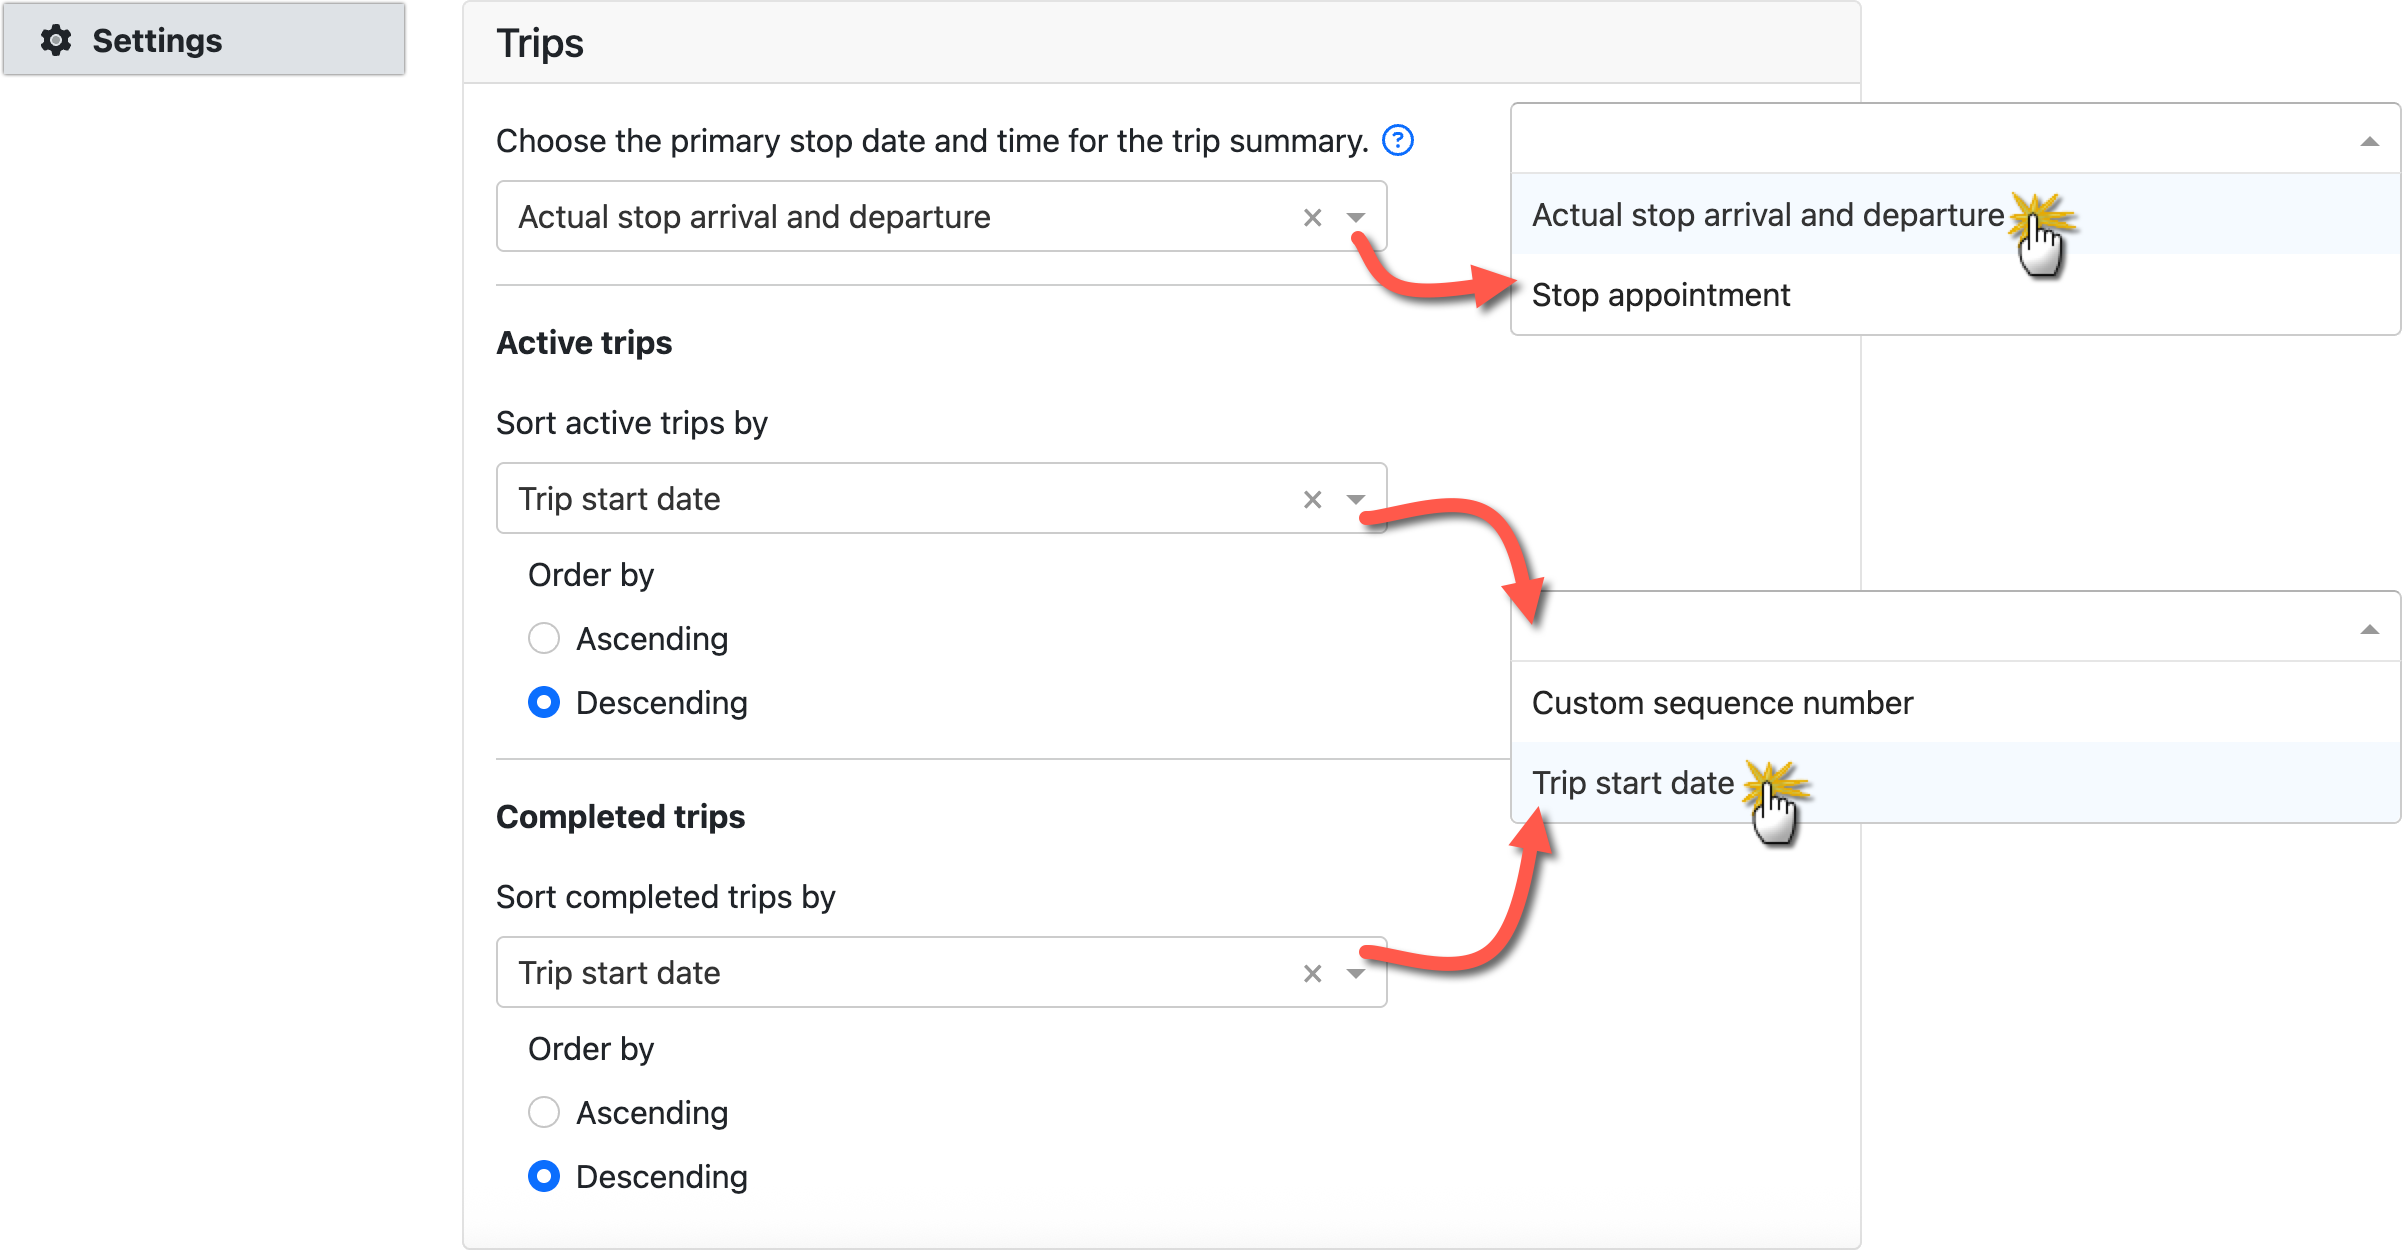Choose Ascending order for completed trips

(x=544, y=1112)
